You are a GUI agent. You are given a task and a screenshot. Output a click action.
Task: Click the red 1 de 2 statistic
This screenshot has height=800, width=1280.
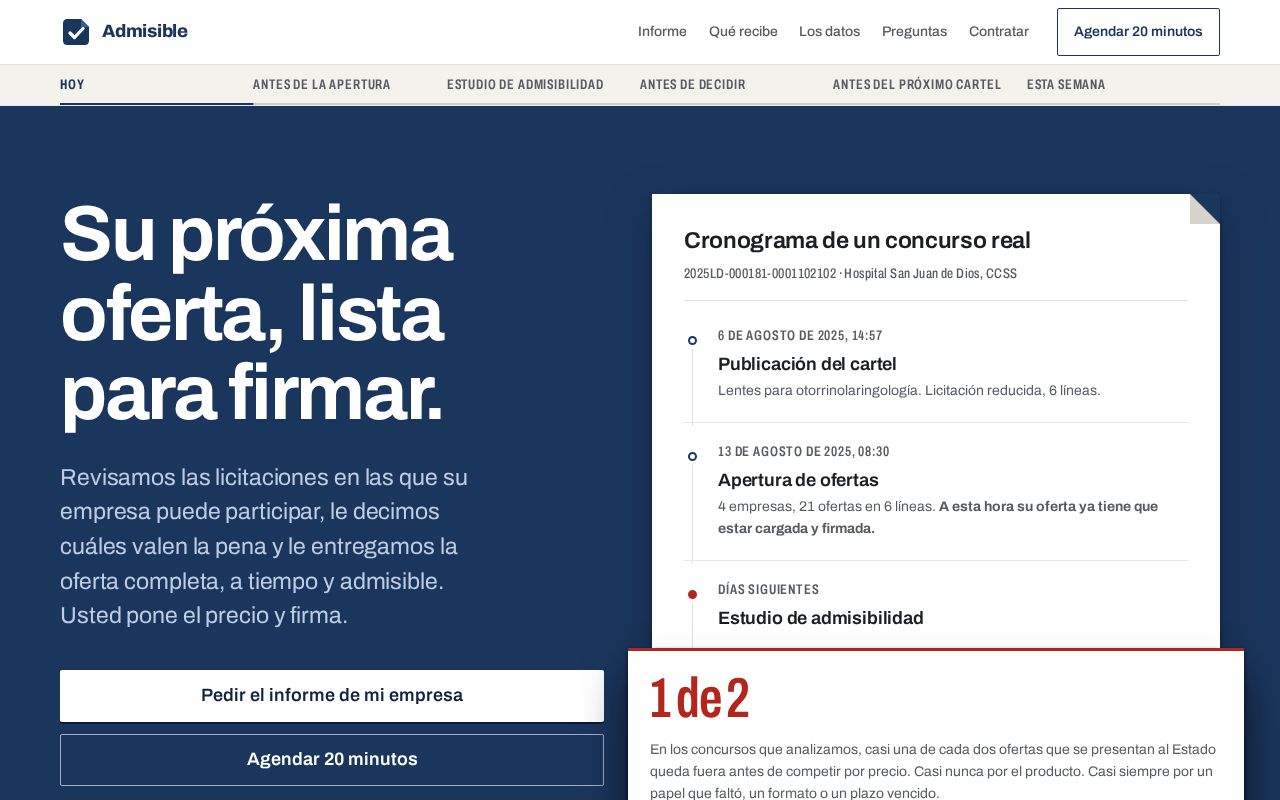click(x=700, y=698)
